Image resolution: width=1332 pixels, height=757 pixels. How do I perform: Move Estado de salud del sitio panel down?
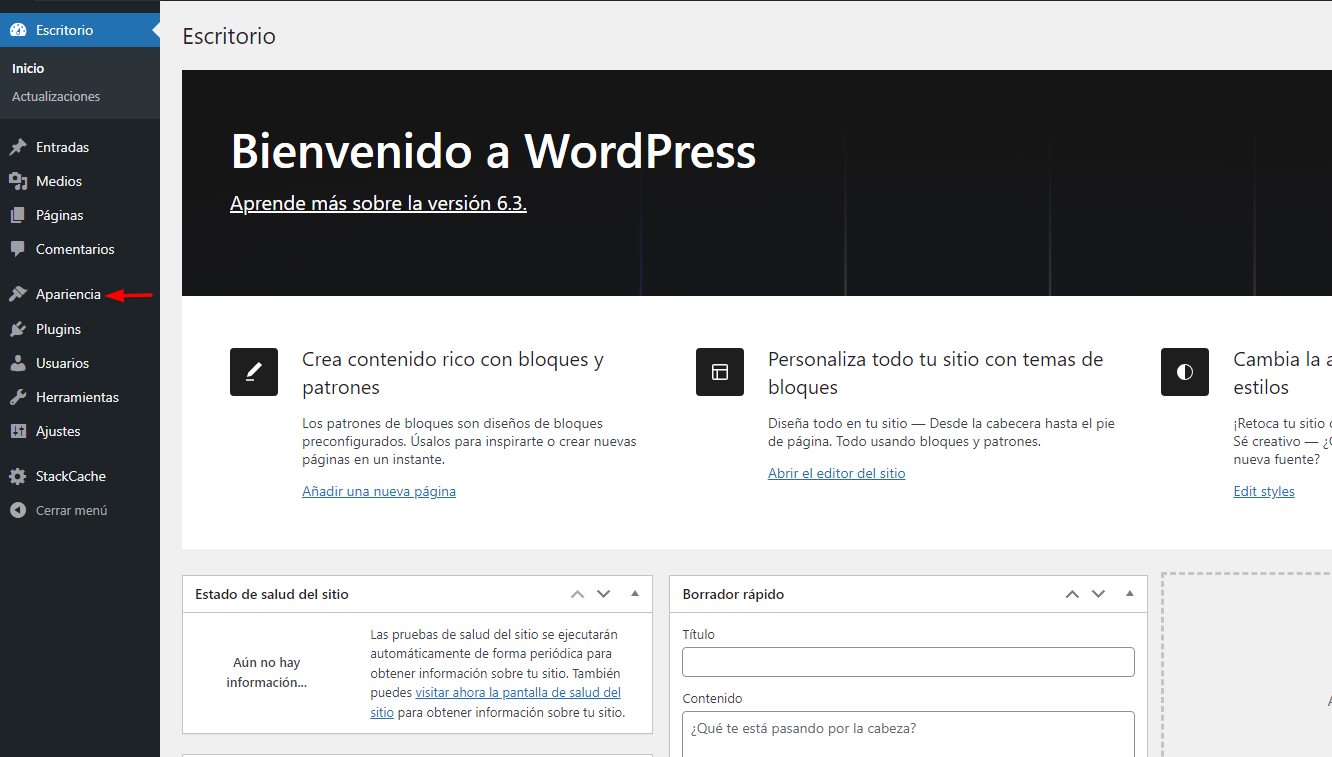coord(603,594)
